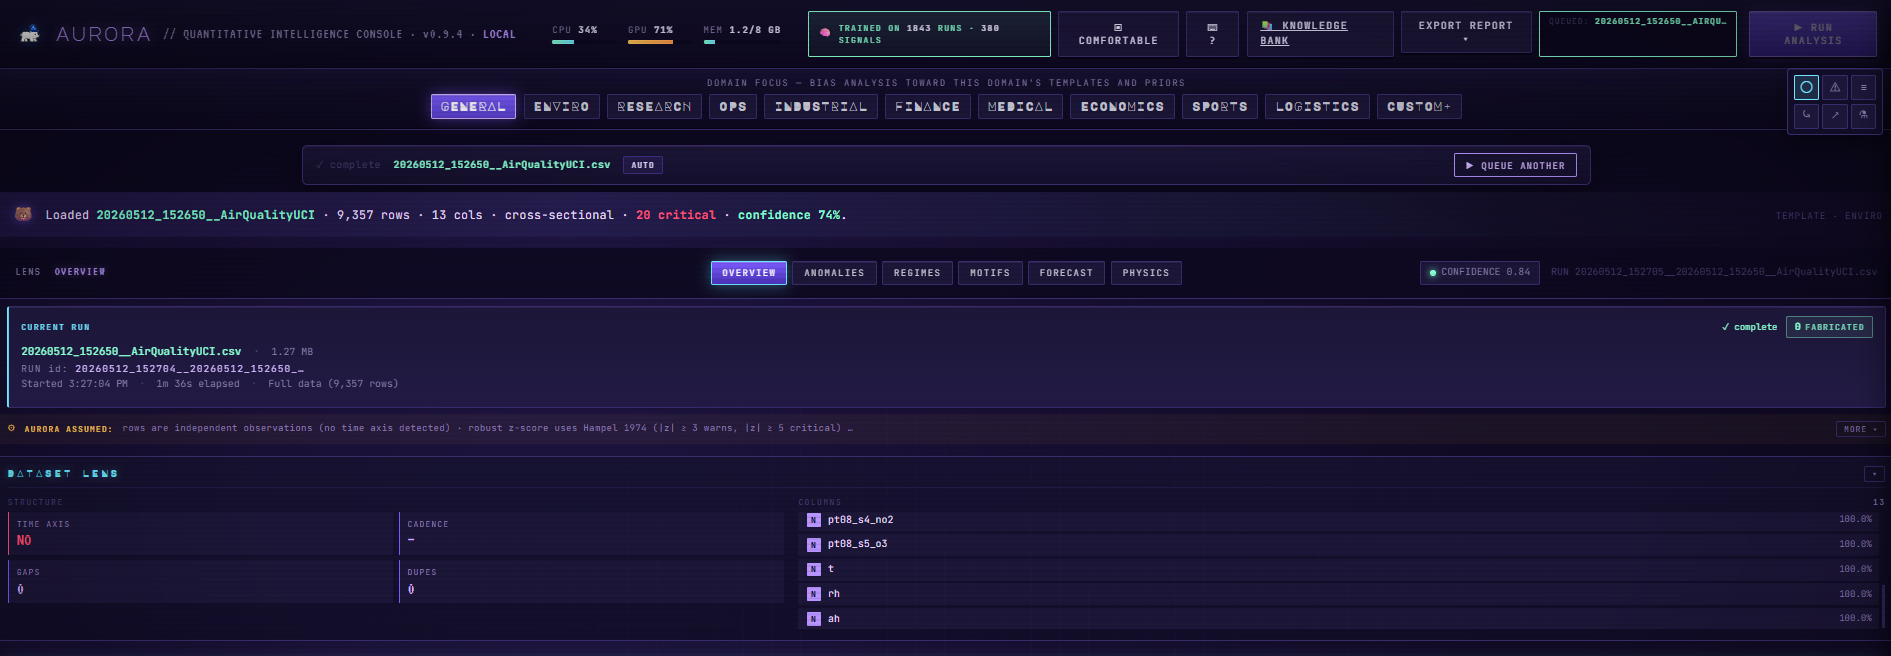Click the GPU 71% usage bar

tap(650, 42)
